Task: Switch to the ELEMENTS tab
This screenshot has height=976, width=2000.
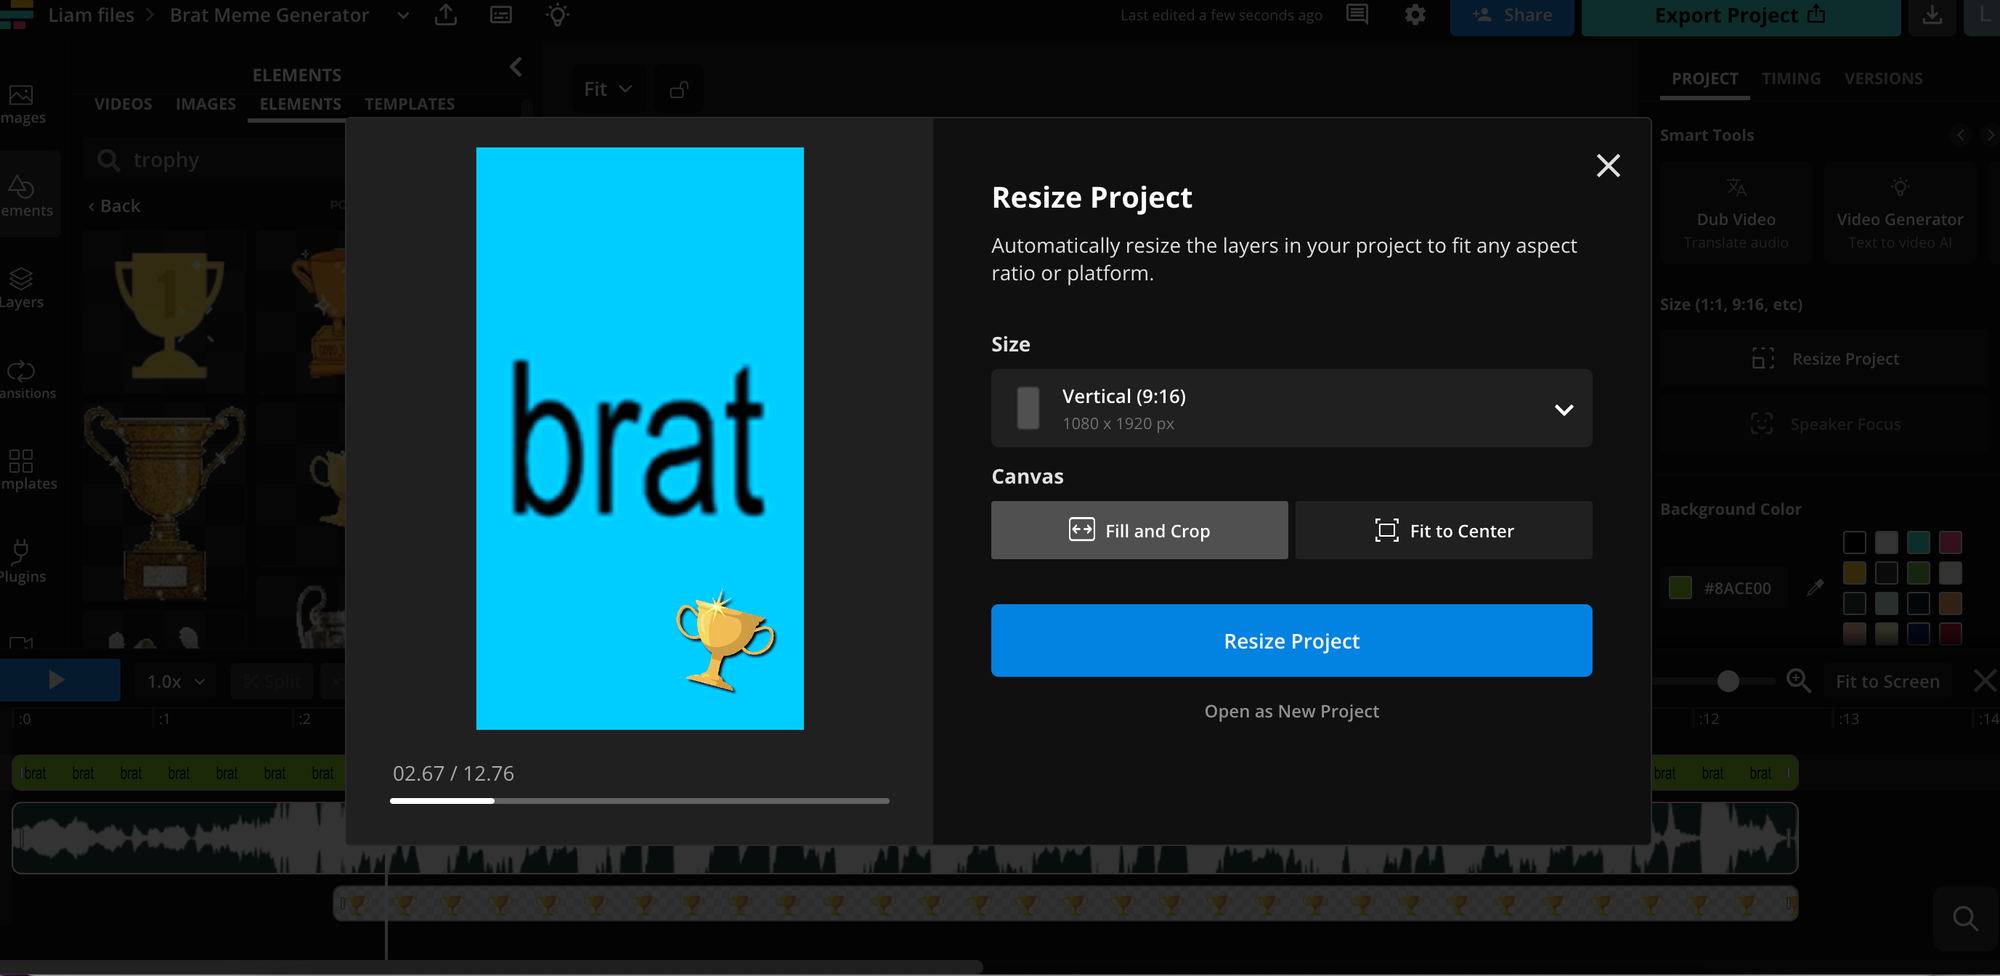Action: tap(300, 104)
